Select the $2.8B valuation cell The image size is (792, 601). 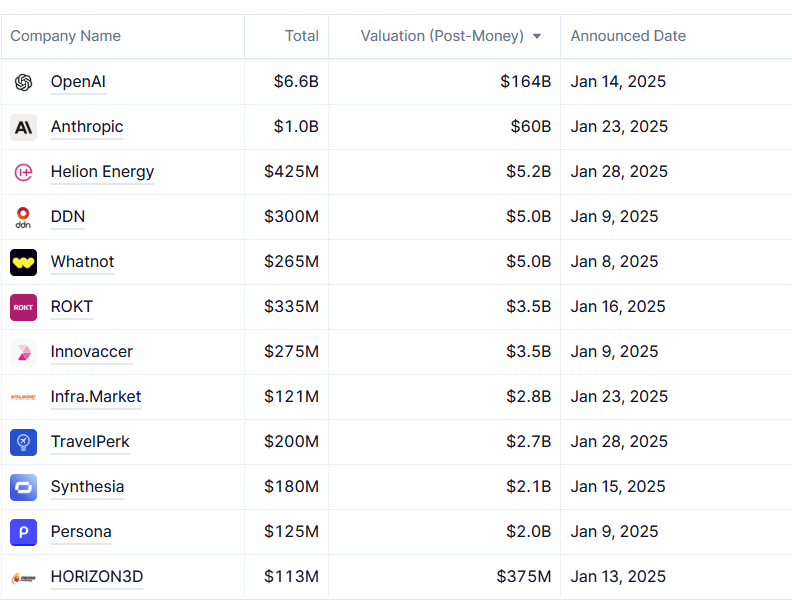pos(444,396)
